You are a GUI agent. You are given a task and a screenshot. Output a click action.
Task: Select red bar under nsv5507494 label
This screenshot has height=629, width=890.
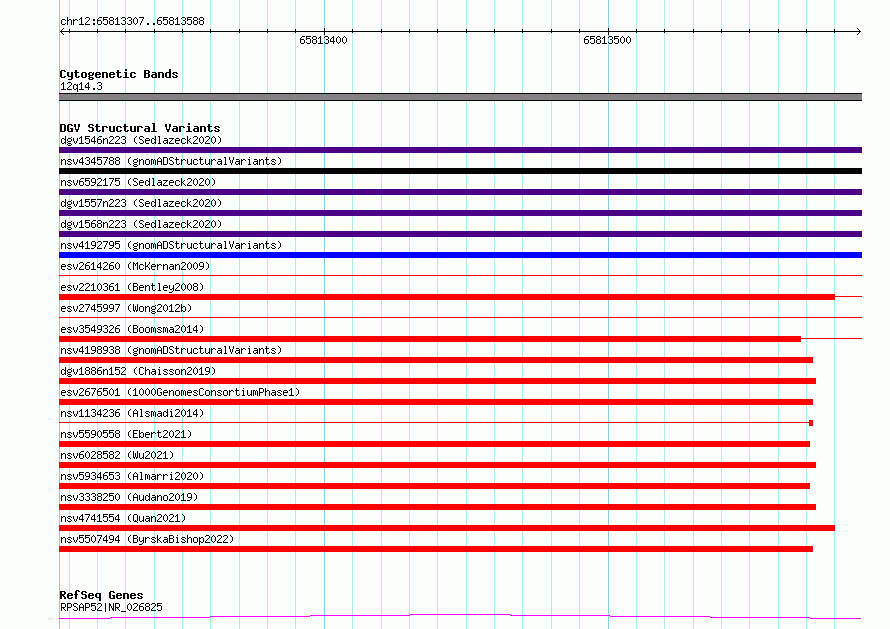[436, 549]
